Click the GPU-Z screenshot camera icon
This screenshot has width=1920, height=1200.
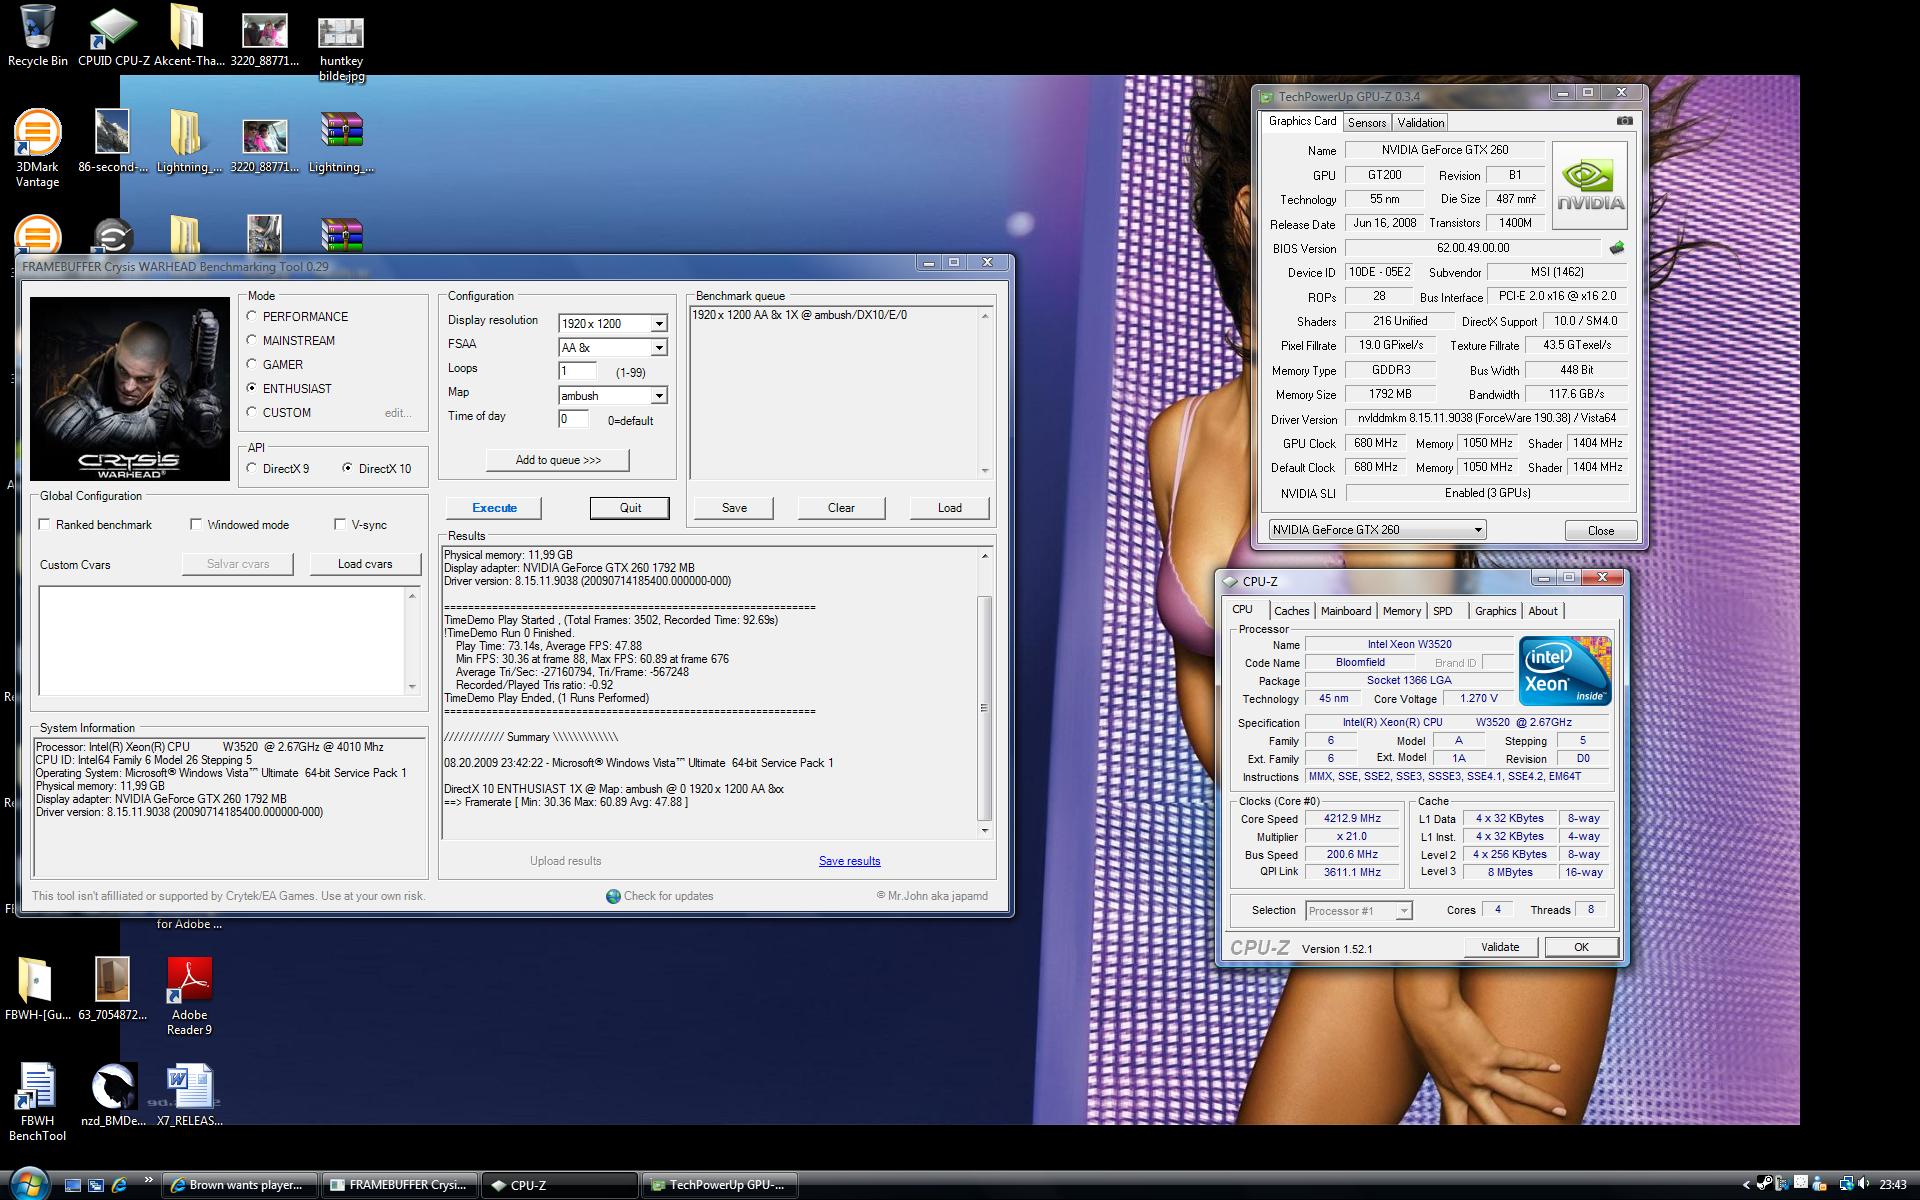pos(1625,121)
